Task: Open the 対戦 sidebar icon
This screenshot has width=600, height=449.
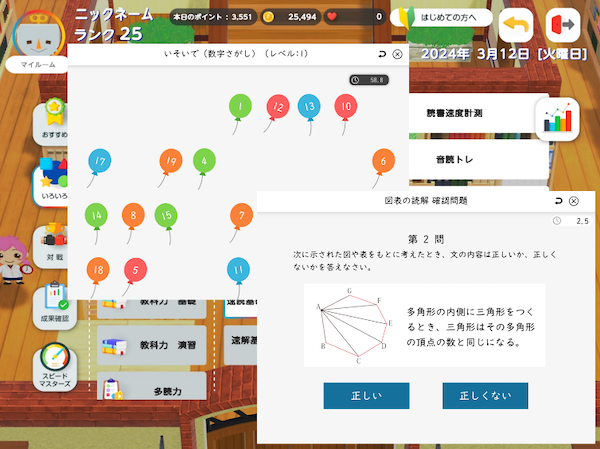Action: click(53, 242)
